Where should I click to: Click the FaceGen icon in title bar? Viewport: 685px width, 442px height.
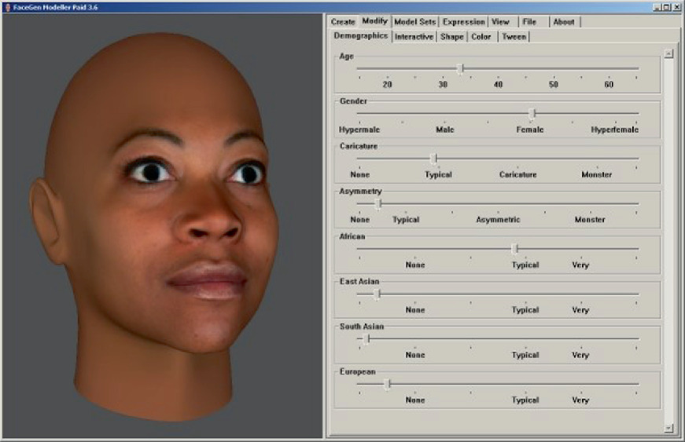(x=6, y=6)
